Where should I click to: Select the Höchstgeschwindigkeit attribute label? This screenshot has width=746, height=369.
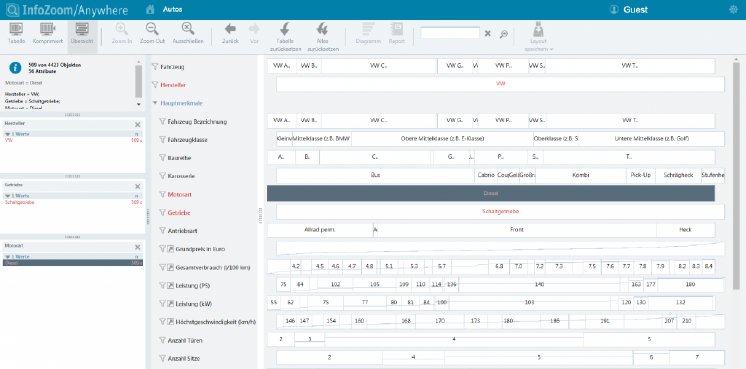216,322
